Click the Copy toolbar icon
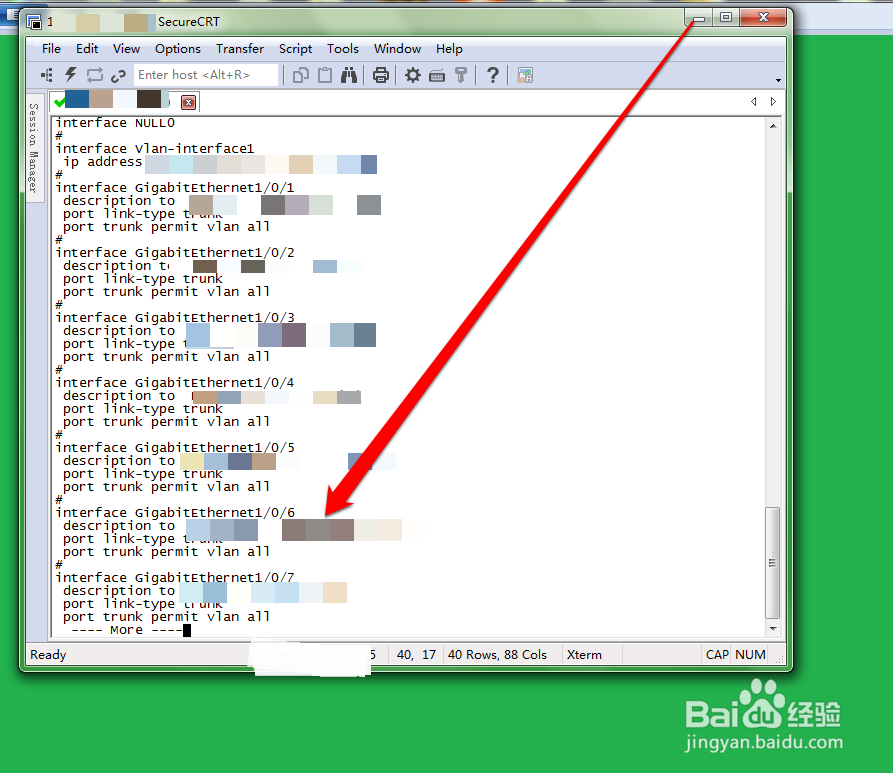The image size is (893, 773). pos(301,75)
